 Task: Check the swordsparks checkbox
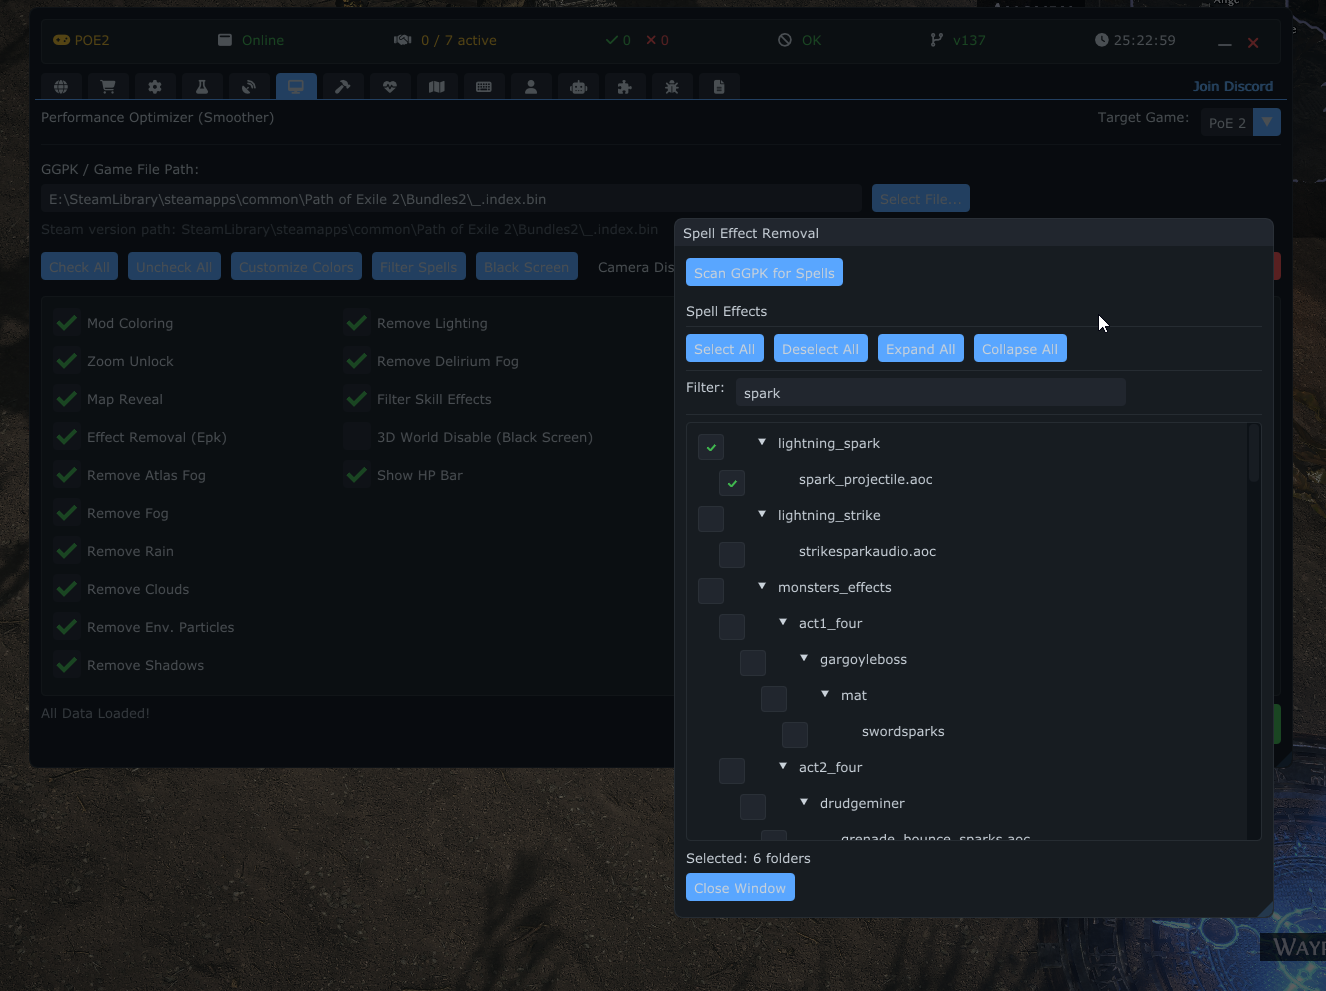point(795,735)
